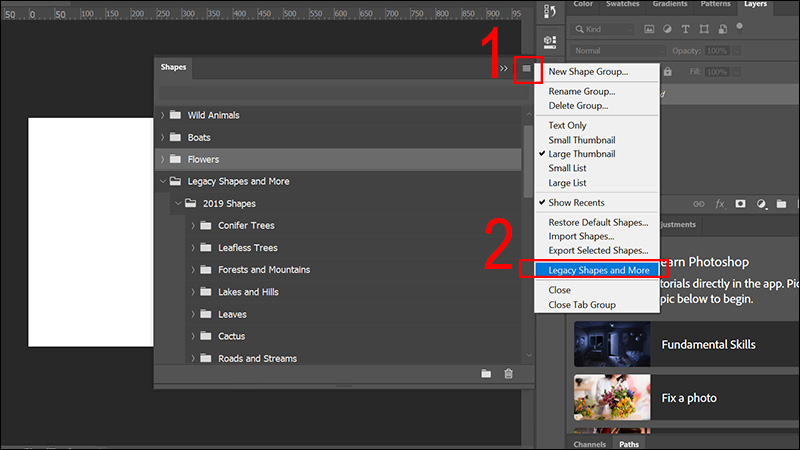Open the Shapes panel hamburger menu
The height and width of the screenshot is (450, 800).
pos(527,68)
